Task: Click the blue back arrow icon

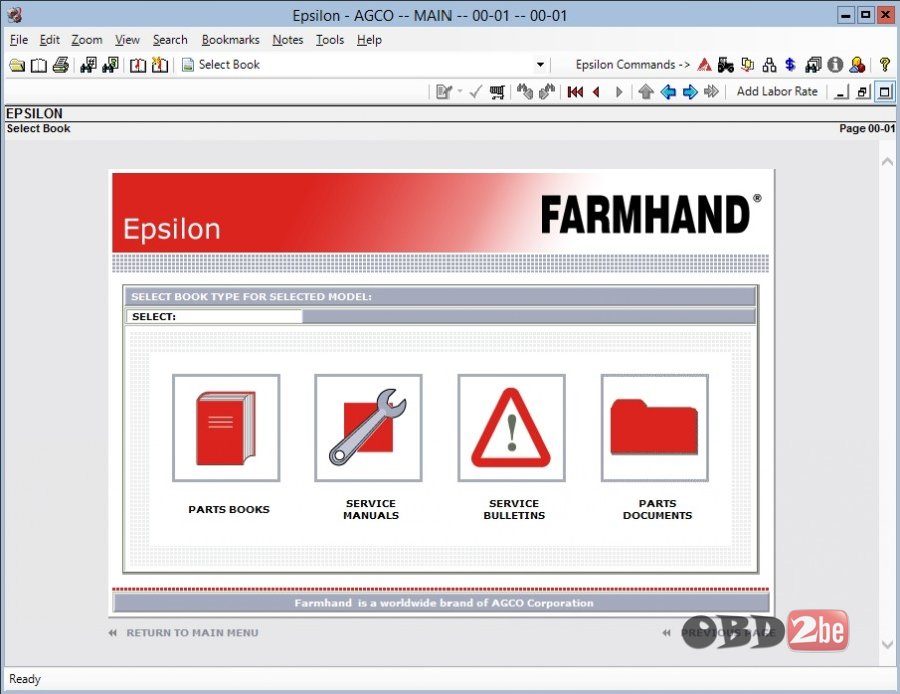Action: 668,92
